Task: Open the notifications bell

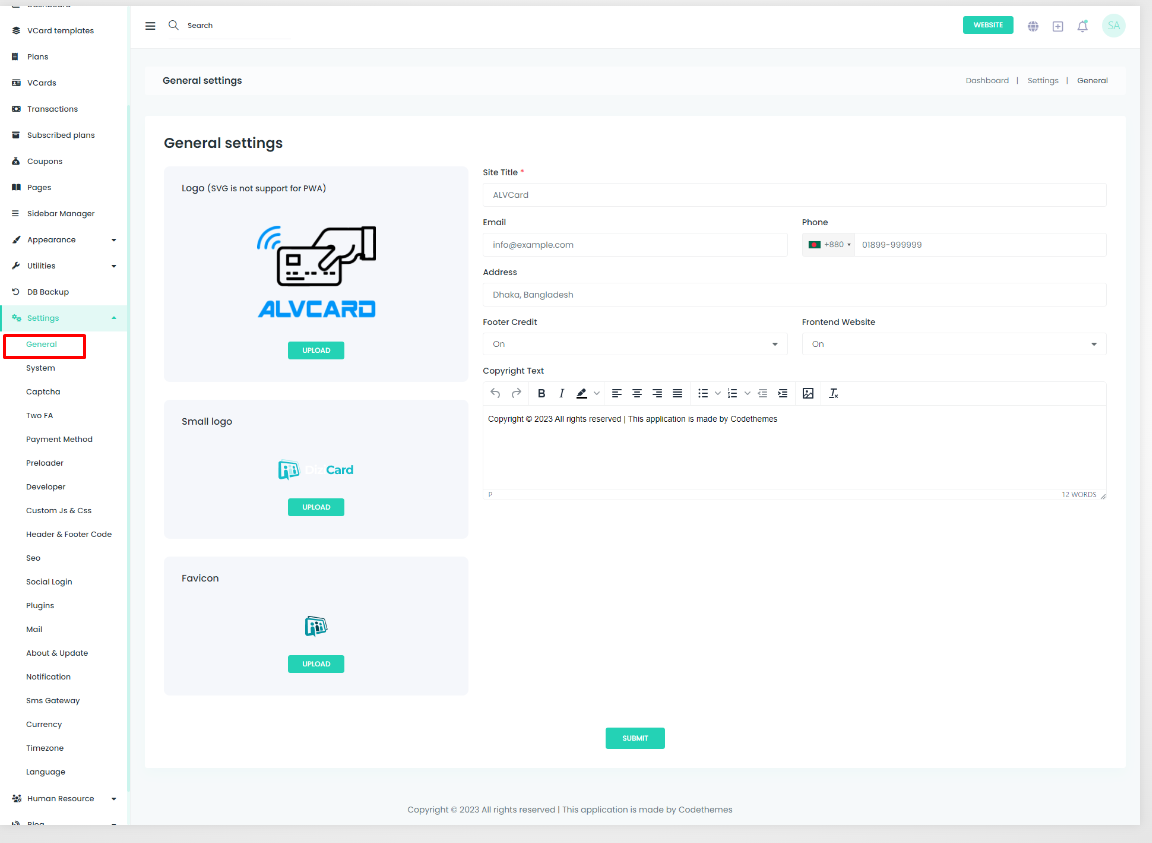Action: coord(1082,26)
